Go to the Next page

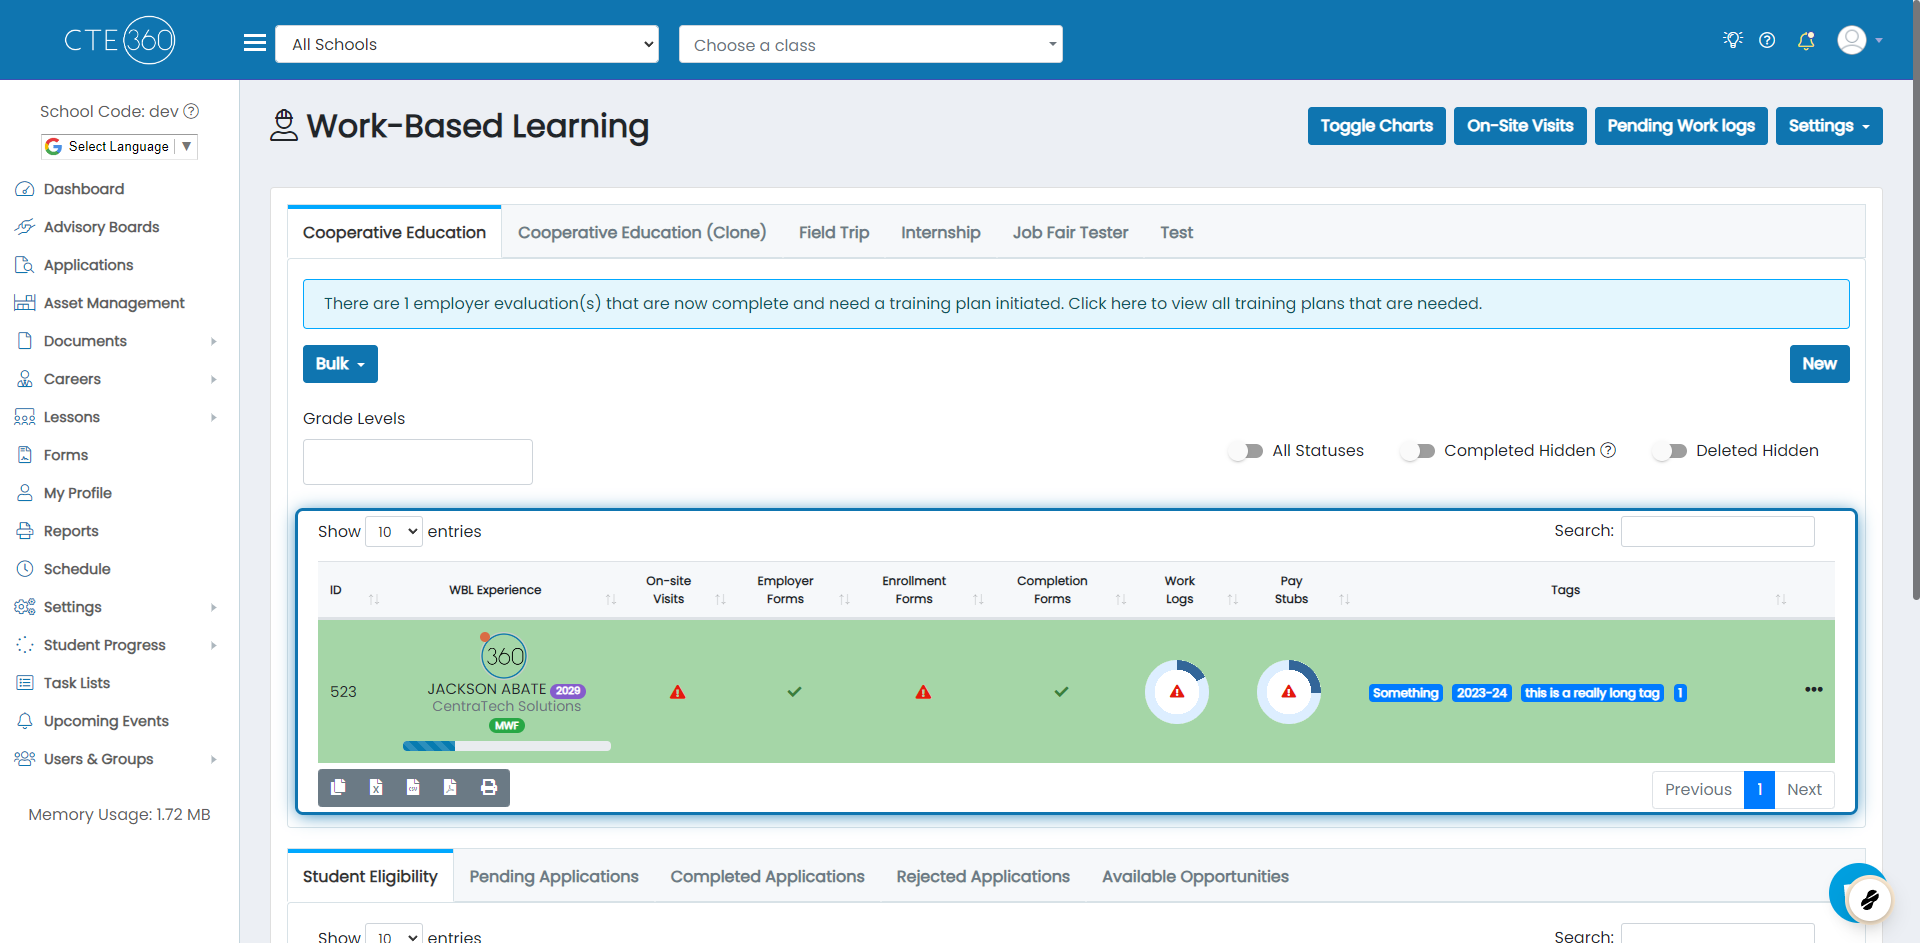click(1804, 789)
